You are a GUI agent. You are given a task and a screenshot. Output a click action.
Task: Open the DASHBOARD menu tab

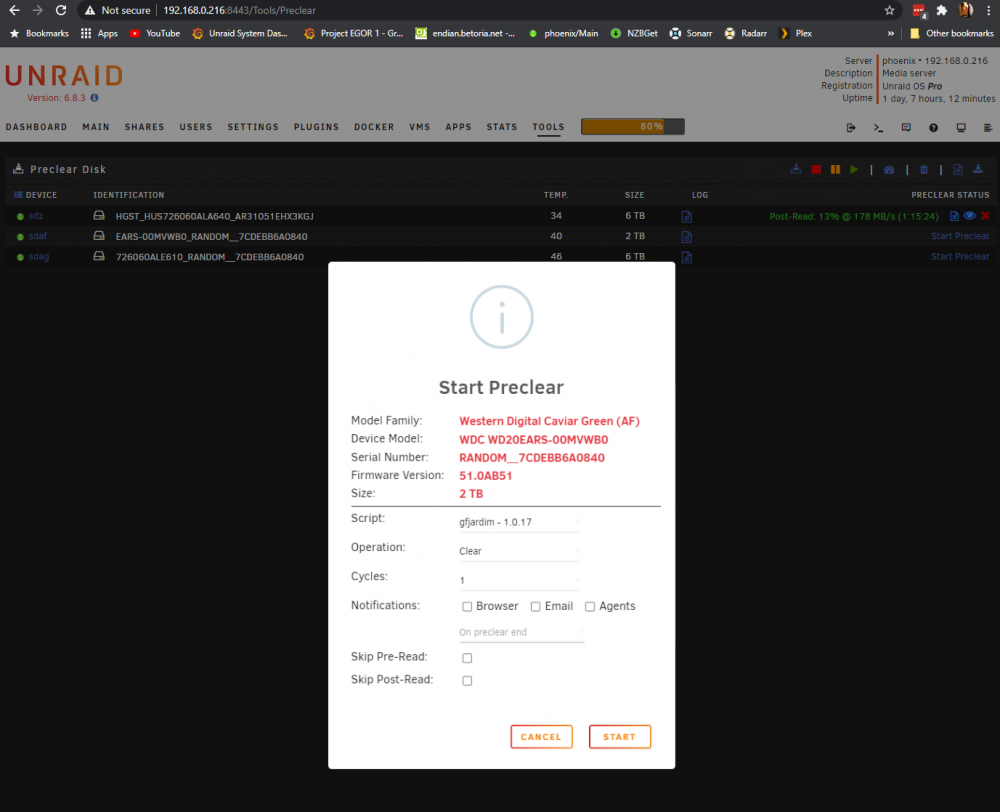(x=36, y=127)
